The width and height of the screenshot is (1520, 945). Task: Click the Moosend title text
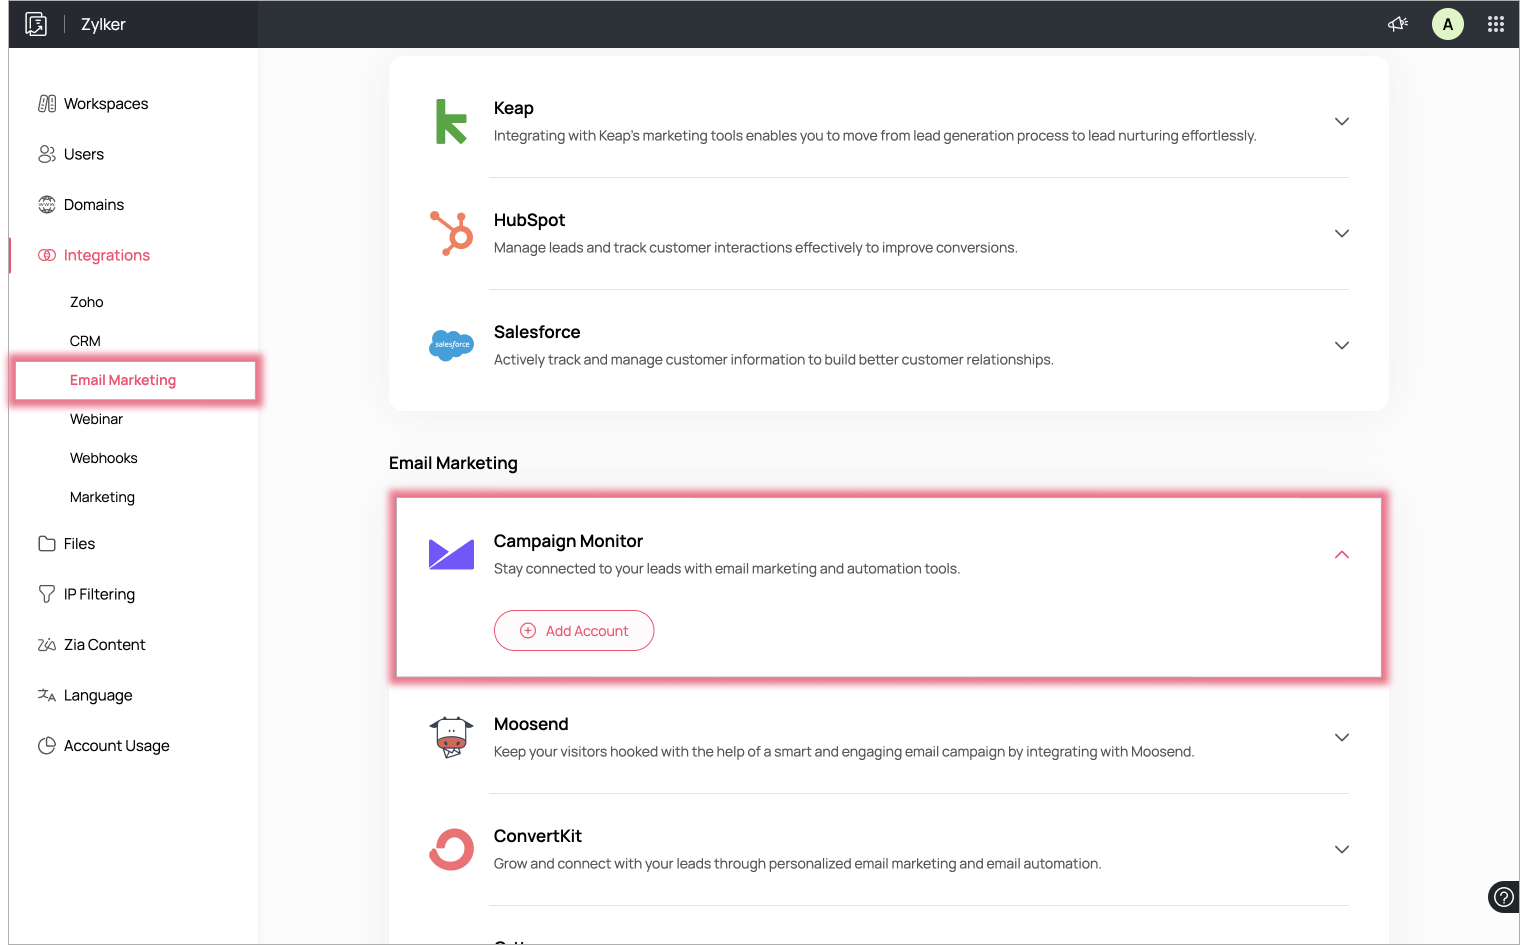point(531,724)
